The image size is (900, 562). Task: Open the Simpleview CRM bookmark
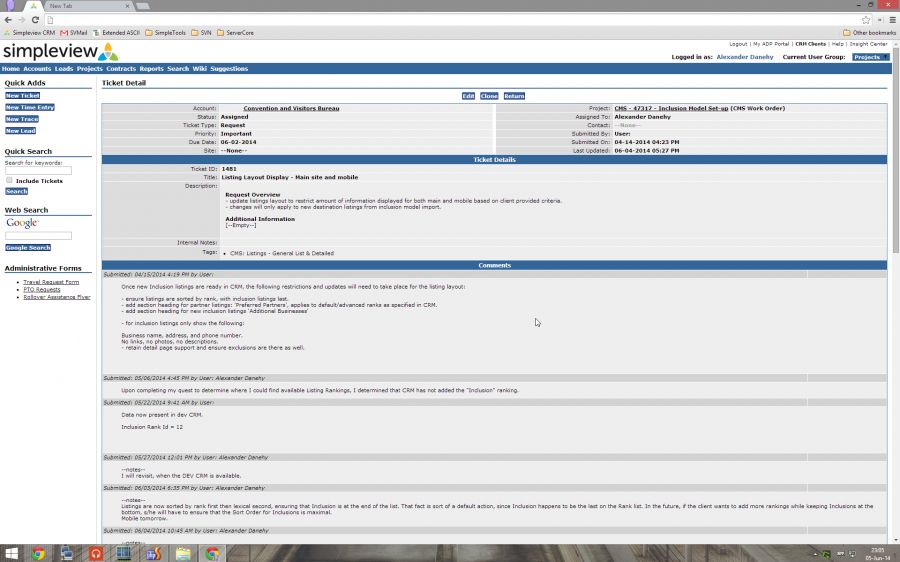pos(29,33)
